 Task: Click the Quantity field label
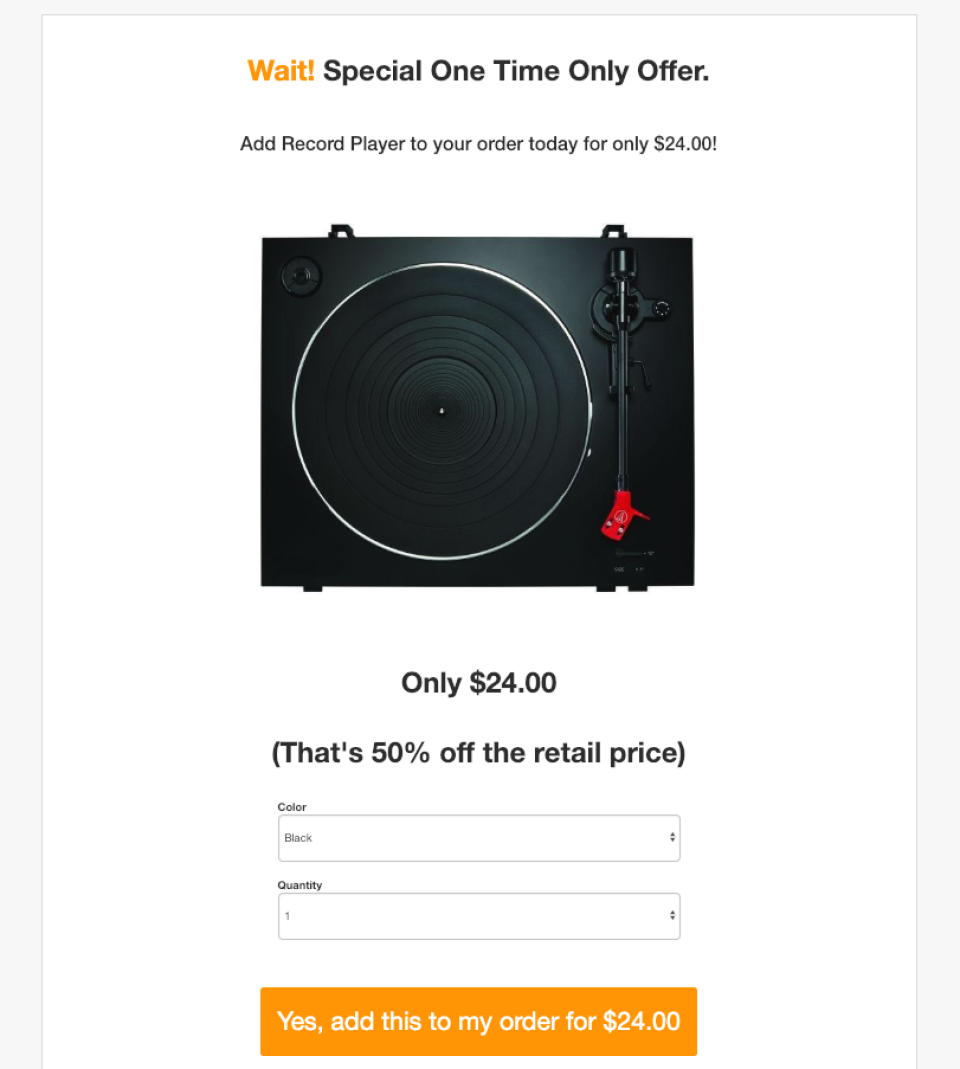[x=300, y=885]
